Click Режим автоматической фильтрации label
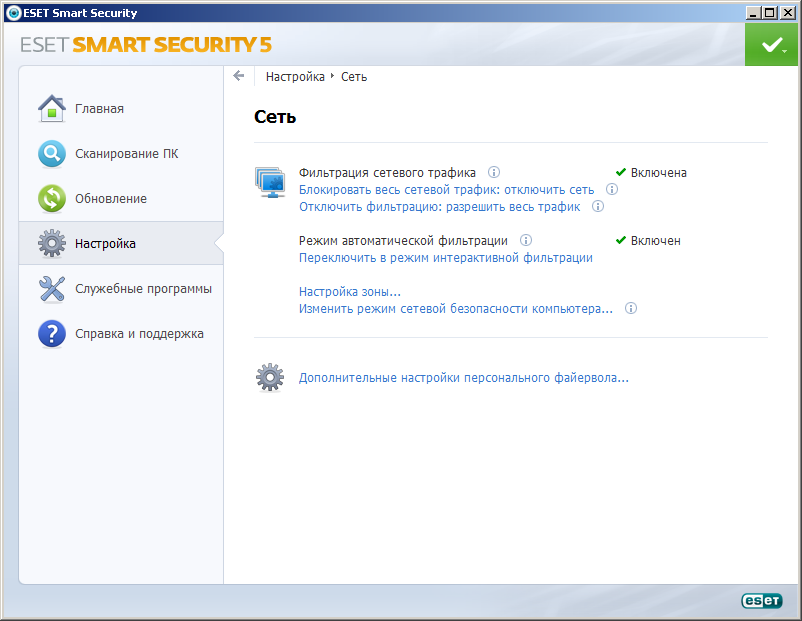 (x=403, y=241)
